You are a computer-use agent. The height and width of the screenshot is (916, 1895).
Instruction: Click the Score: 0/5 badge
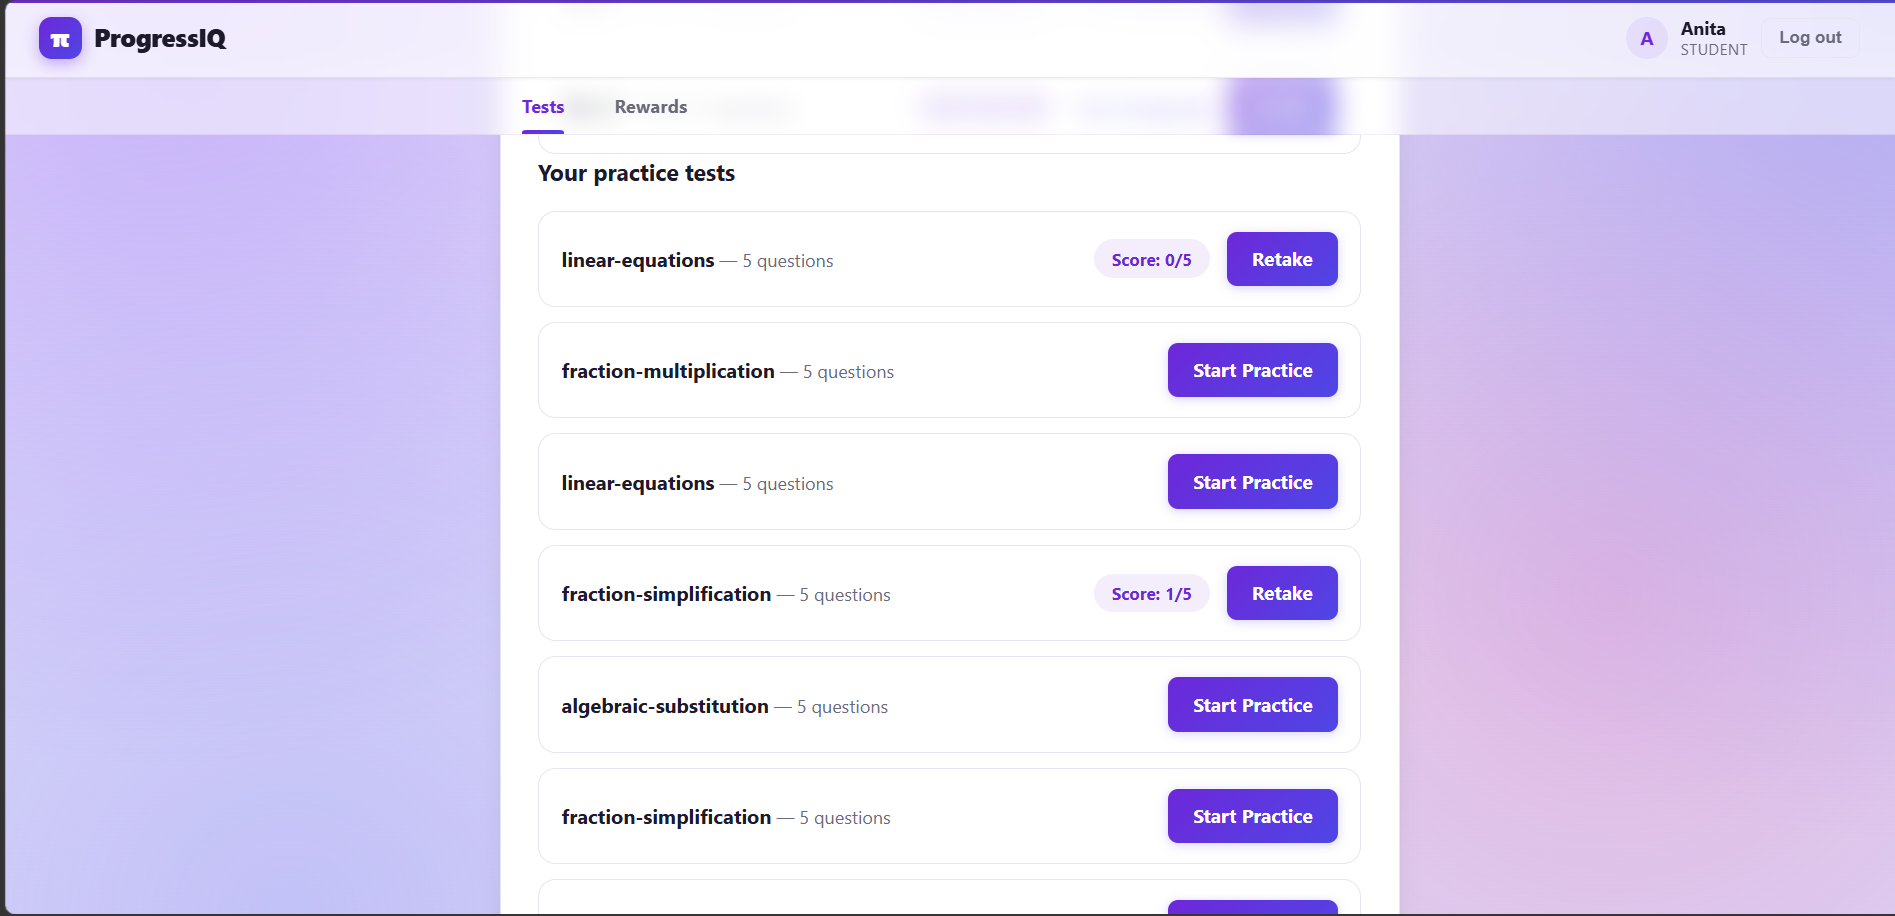pos(1151,260)
